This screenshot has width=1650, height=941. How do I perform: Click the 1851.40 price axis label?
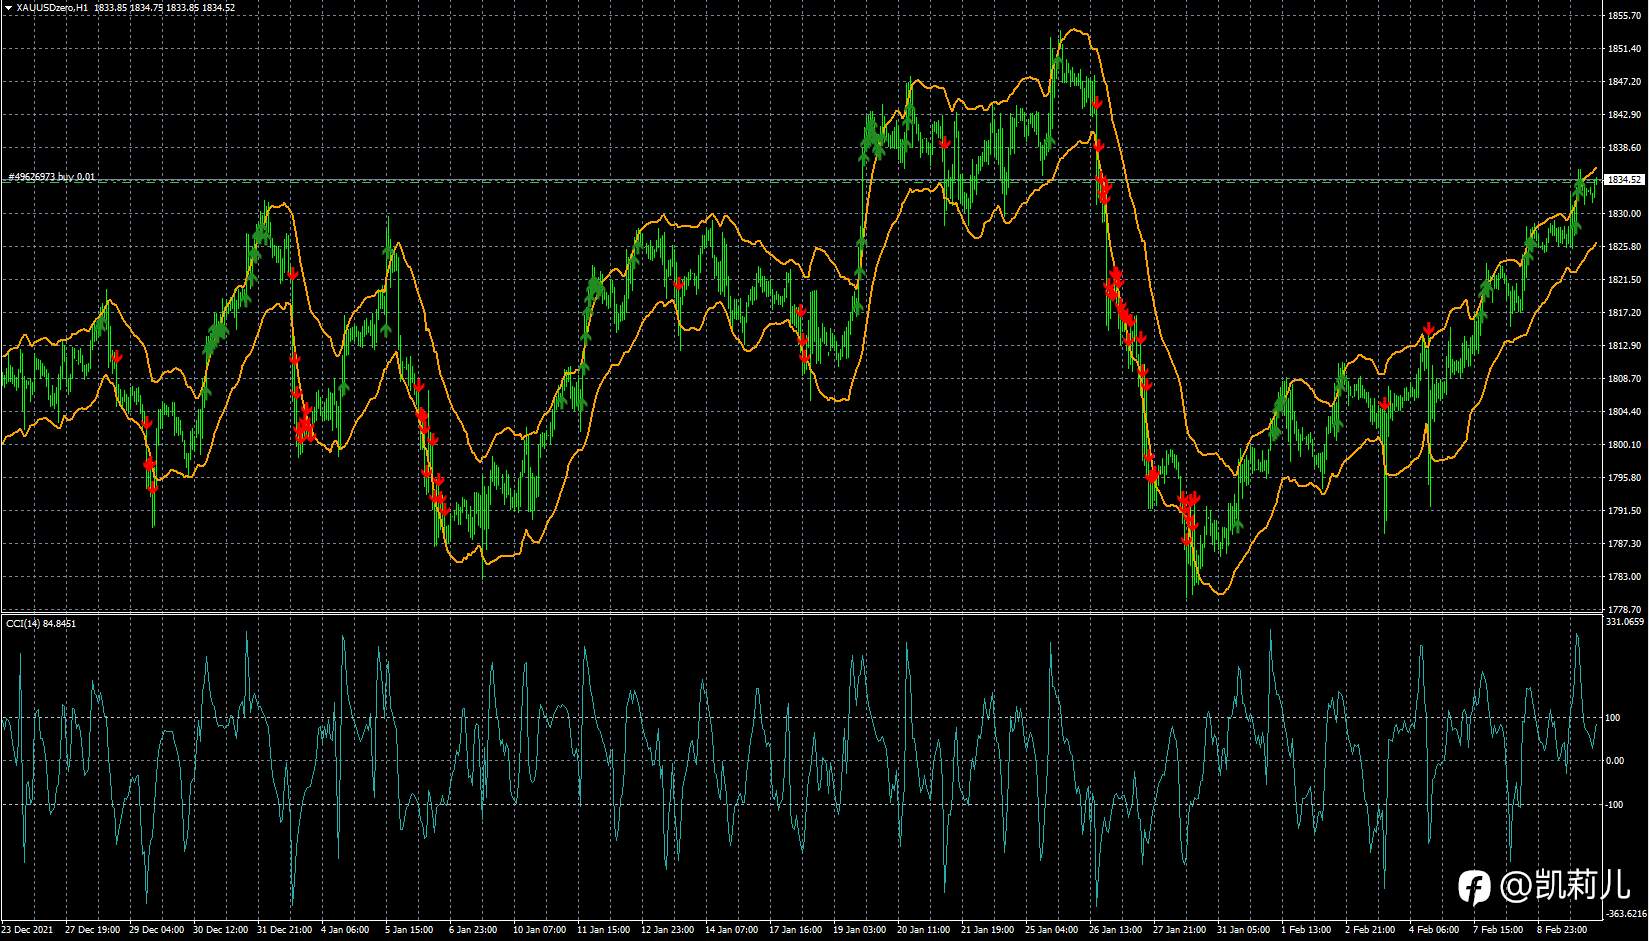click(1624, 49)
